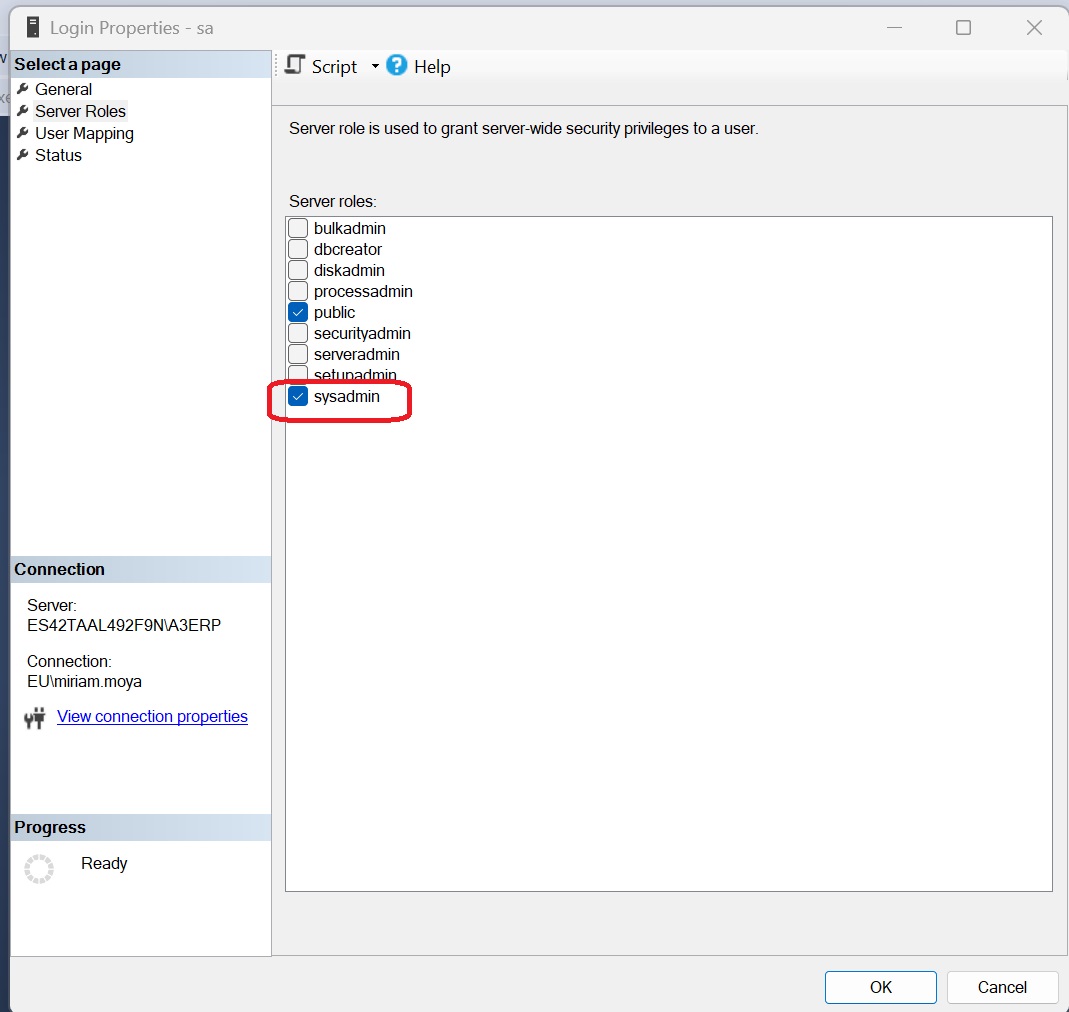Minimize the Login Properties window
The width and height of the screenshot is (1069, 1012).
[894, 27]
